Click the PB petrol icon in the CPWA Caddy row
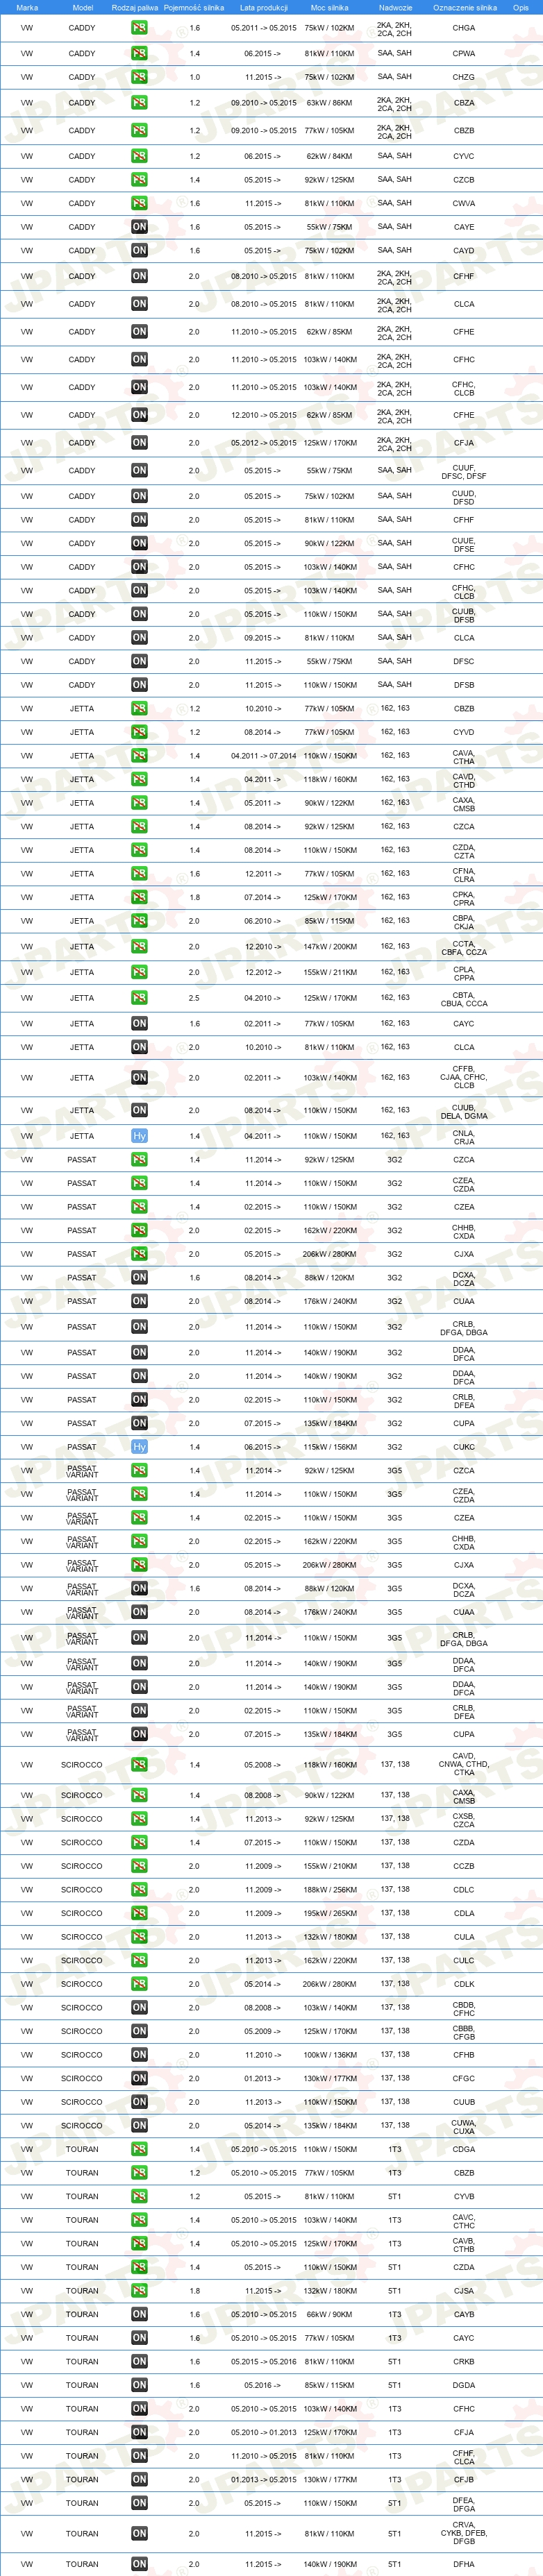The width and height of the screenshot is (543, 2576). [139, 53]
